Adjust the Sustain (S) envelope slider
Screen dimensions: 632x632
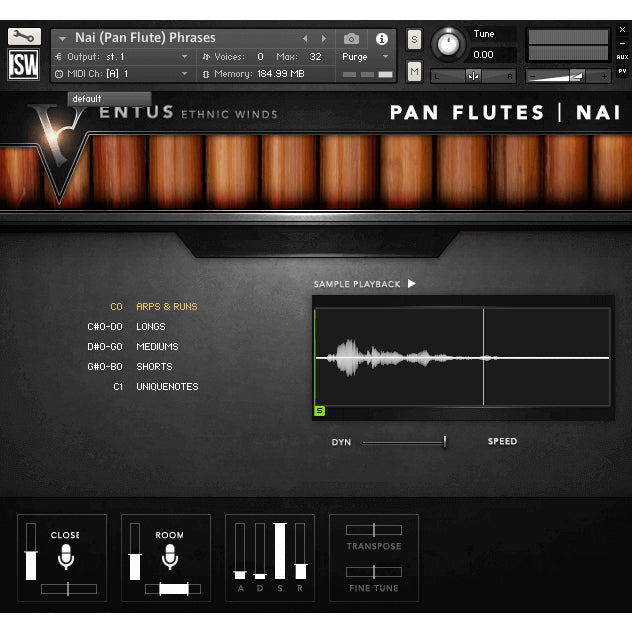tap(280, 551)
